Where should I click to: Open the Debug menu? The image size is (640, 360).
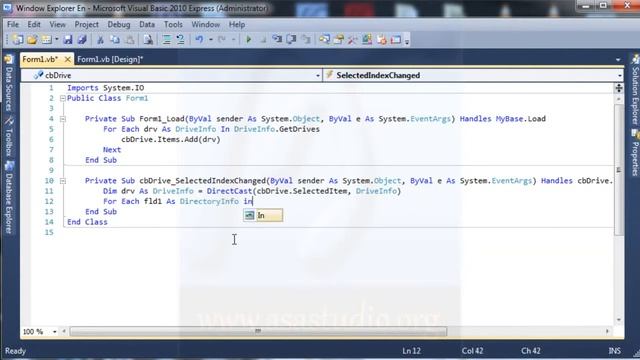click(x=119, y=24)
